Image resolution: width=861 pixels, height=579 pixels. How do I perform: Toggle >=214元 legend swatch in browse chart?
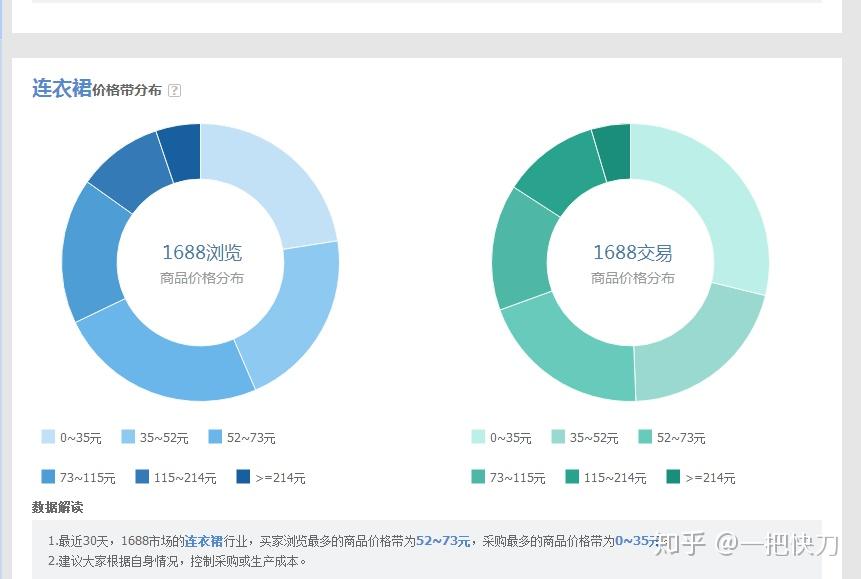click(243, 476)
